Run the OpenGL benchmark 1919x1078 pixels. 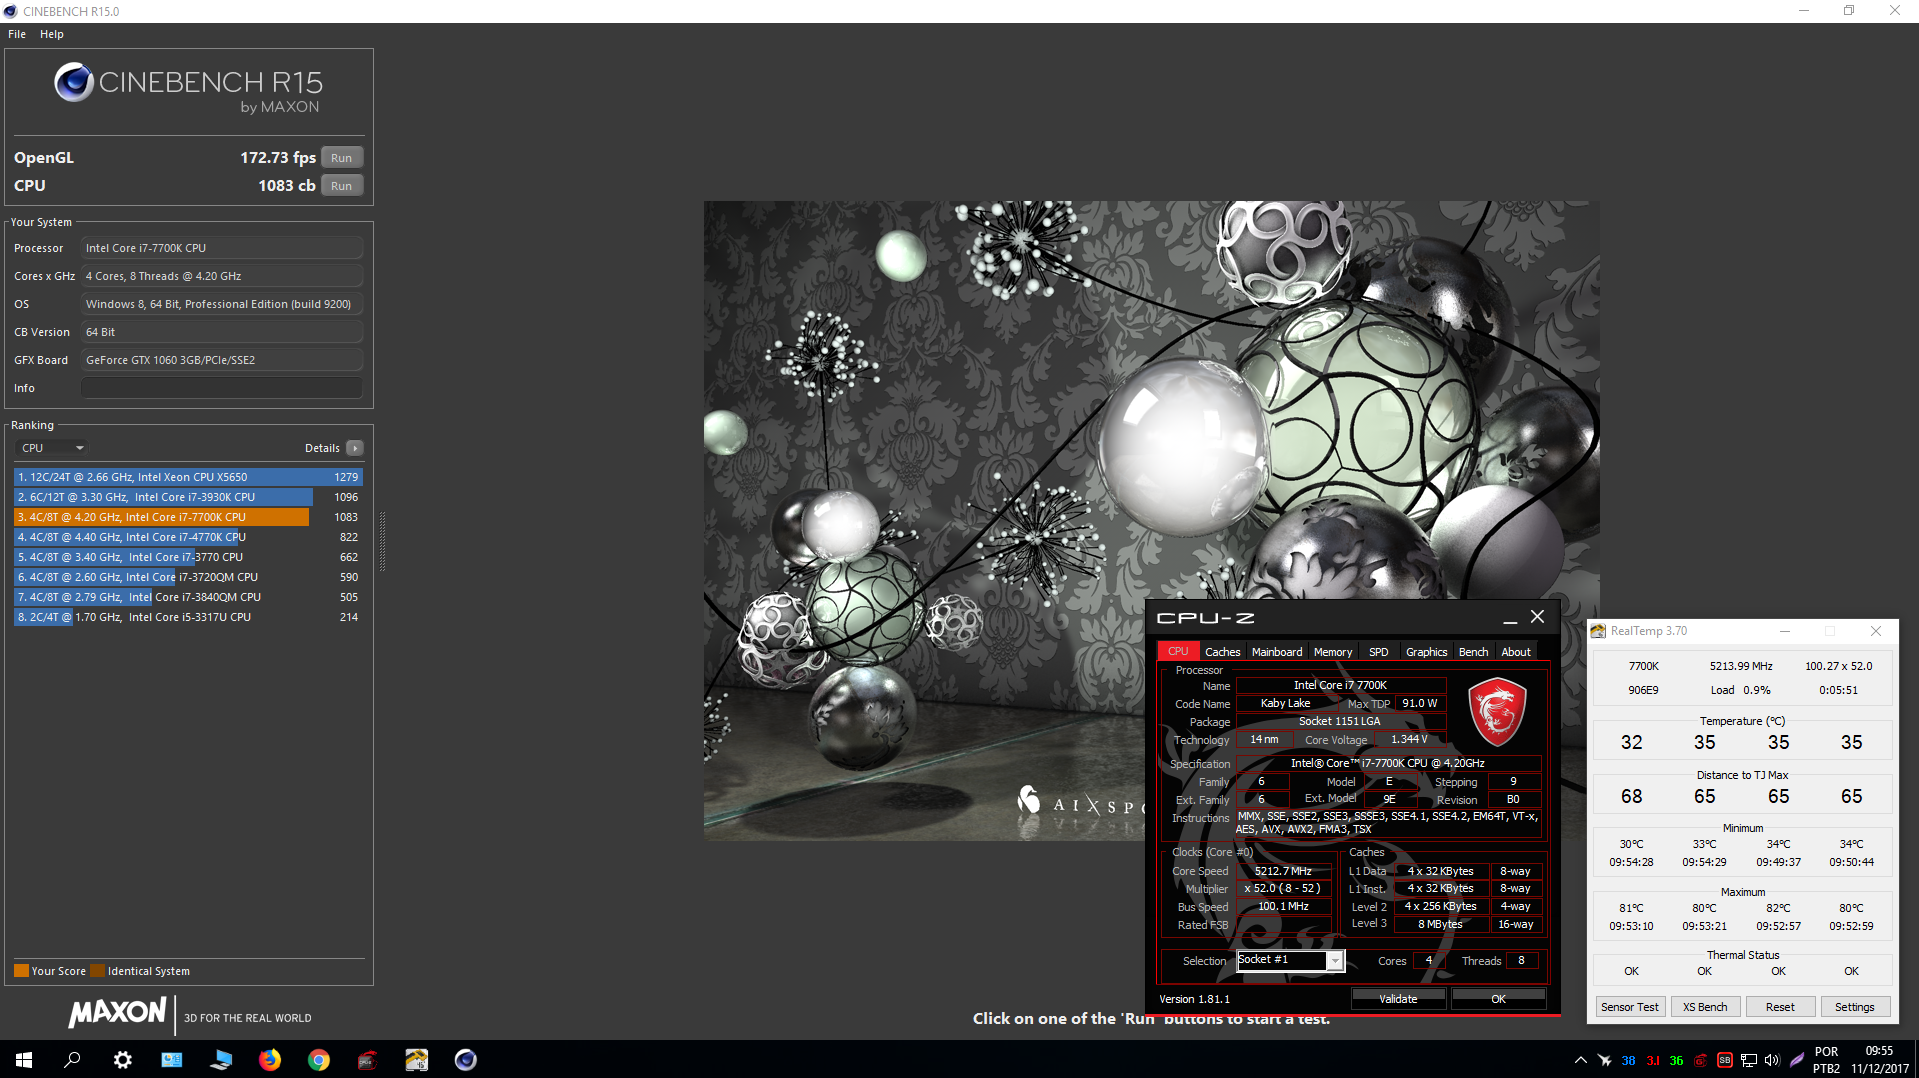tap(342, 158)
